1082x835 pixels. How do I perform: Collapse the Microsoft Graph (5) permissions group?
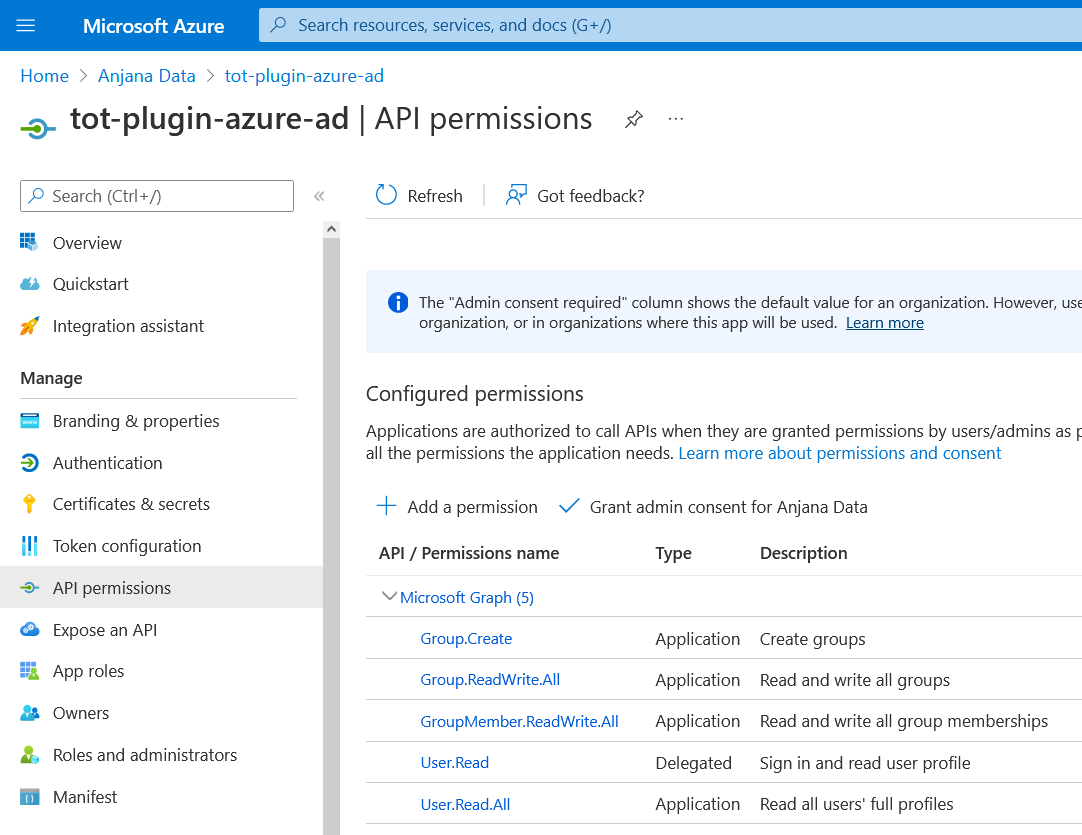point(389,597)
